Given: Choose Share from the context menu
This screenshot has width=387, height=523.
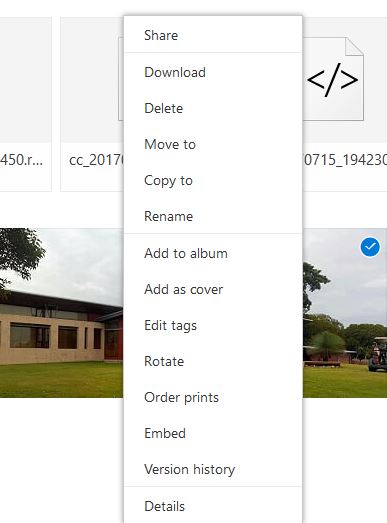Looking at the screenshot, I should point(213,35).
